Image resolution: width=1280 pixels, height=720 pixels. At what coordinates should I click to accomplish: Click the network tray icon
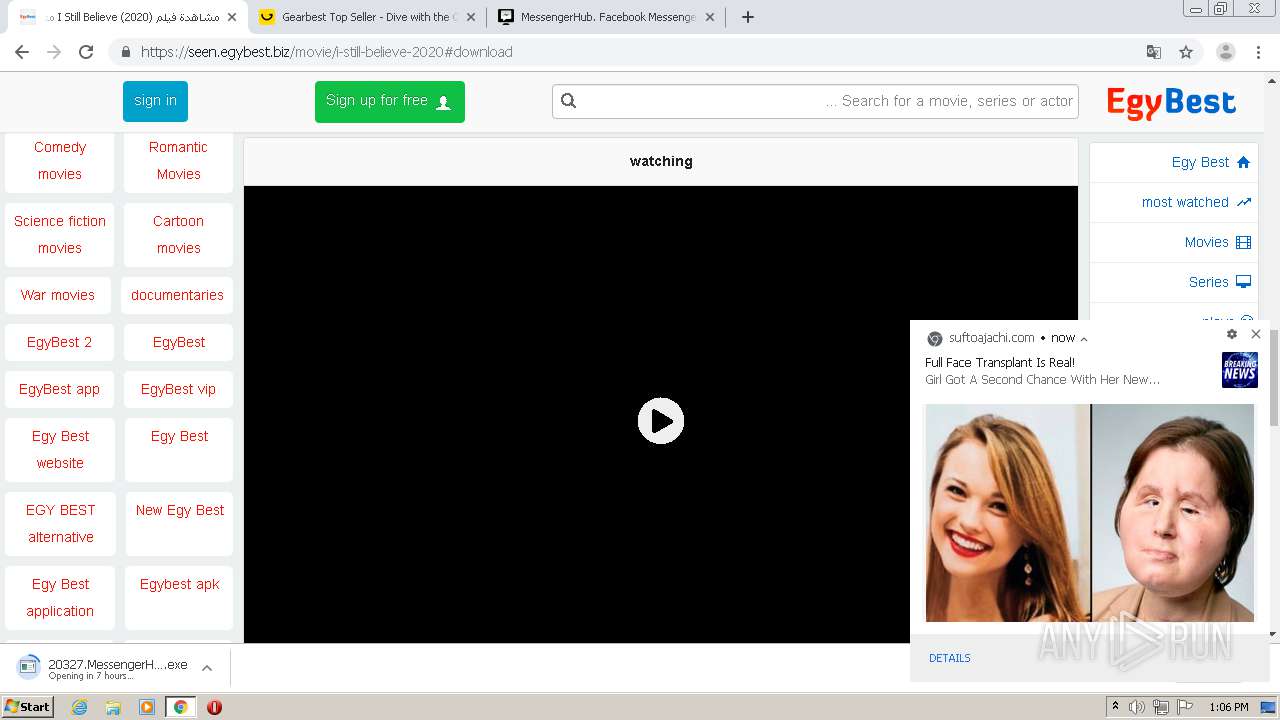point(1161,707)
